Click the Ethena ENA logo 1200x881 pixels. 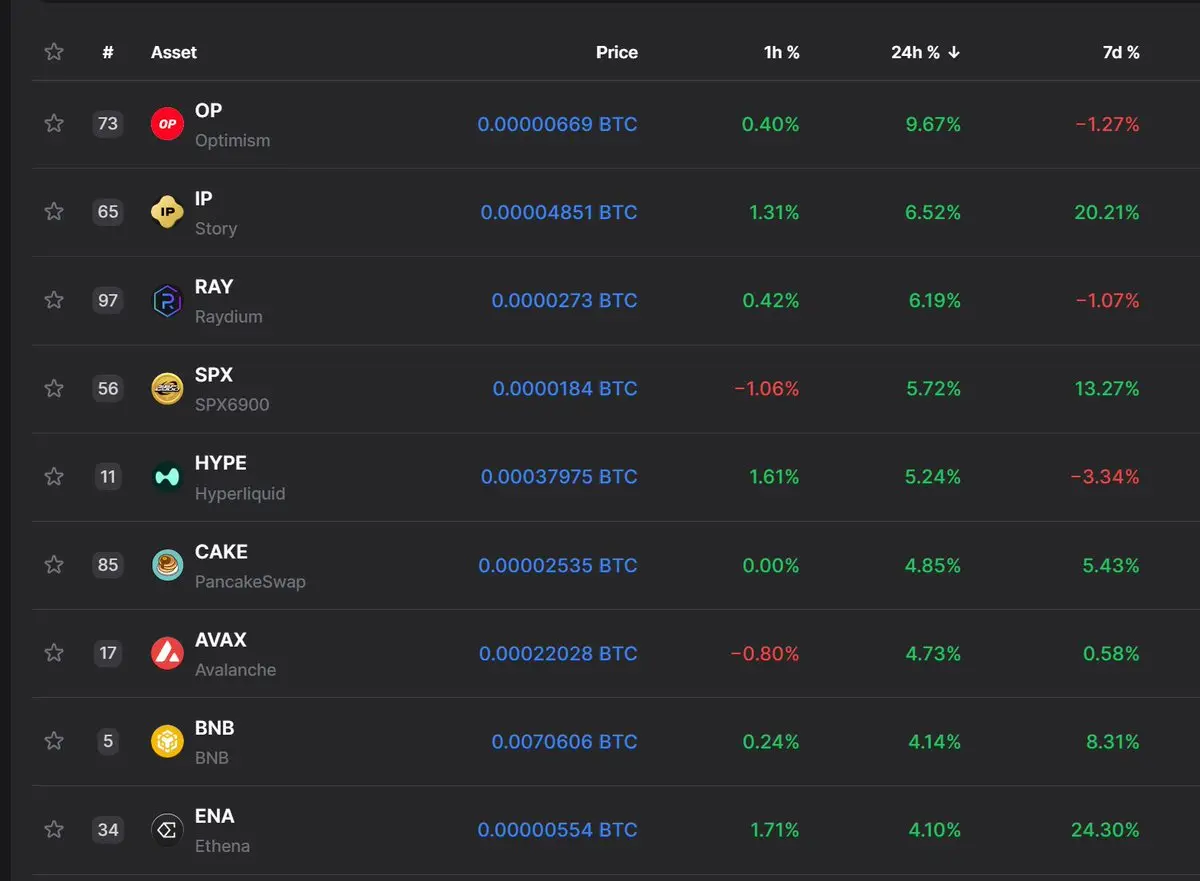pyautogui.click(x=167, y=830)
